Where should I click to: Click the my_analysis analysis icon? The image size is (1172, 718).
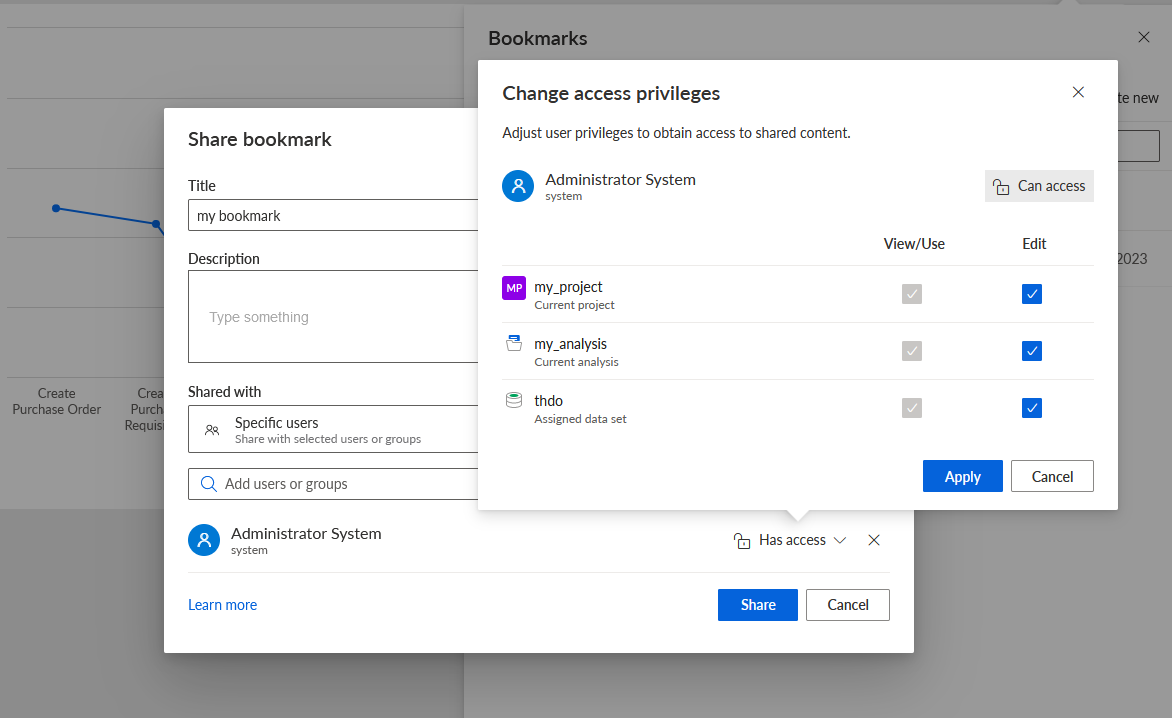[513, 343]
